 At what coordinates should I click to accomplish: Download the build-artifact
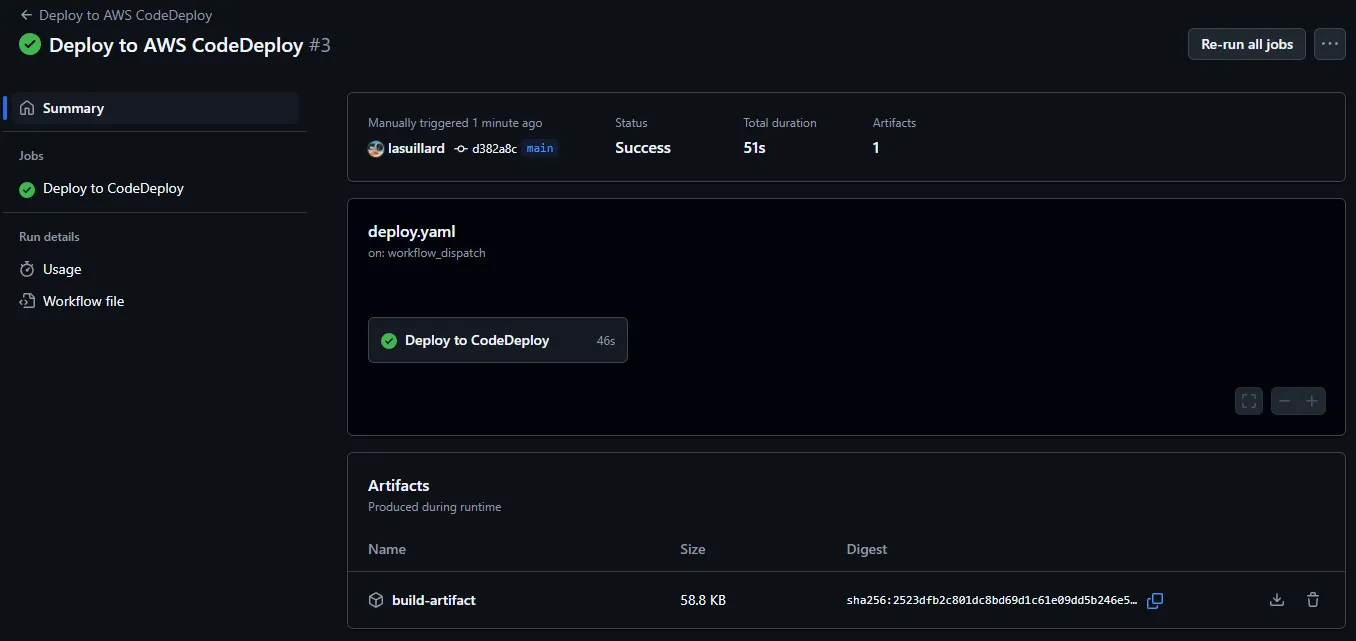1276,599
